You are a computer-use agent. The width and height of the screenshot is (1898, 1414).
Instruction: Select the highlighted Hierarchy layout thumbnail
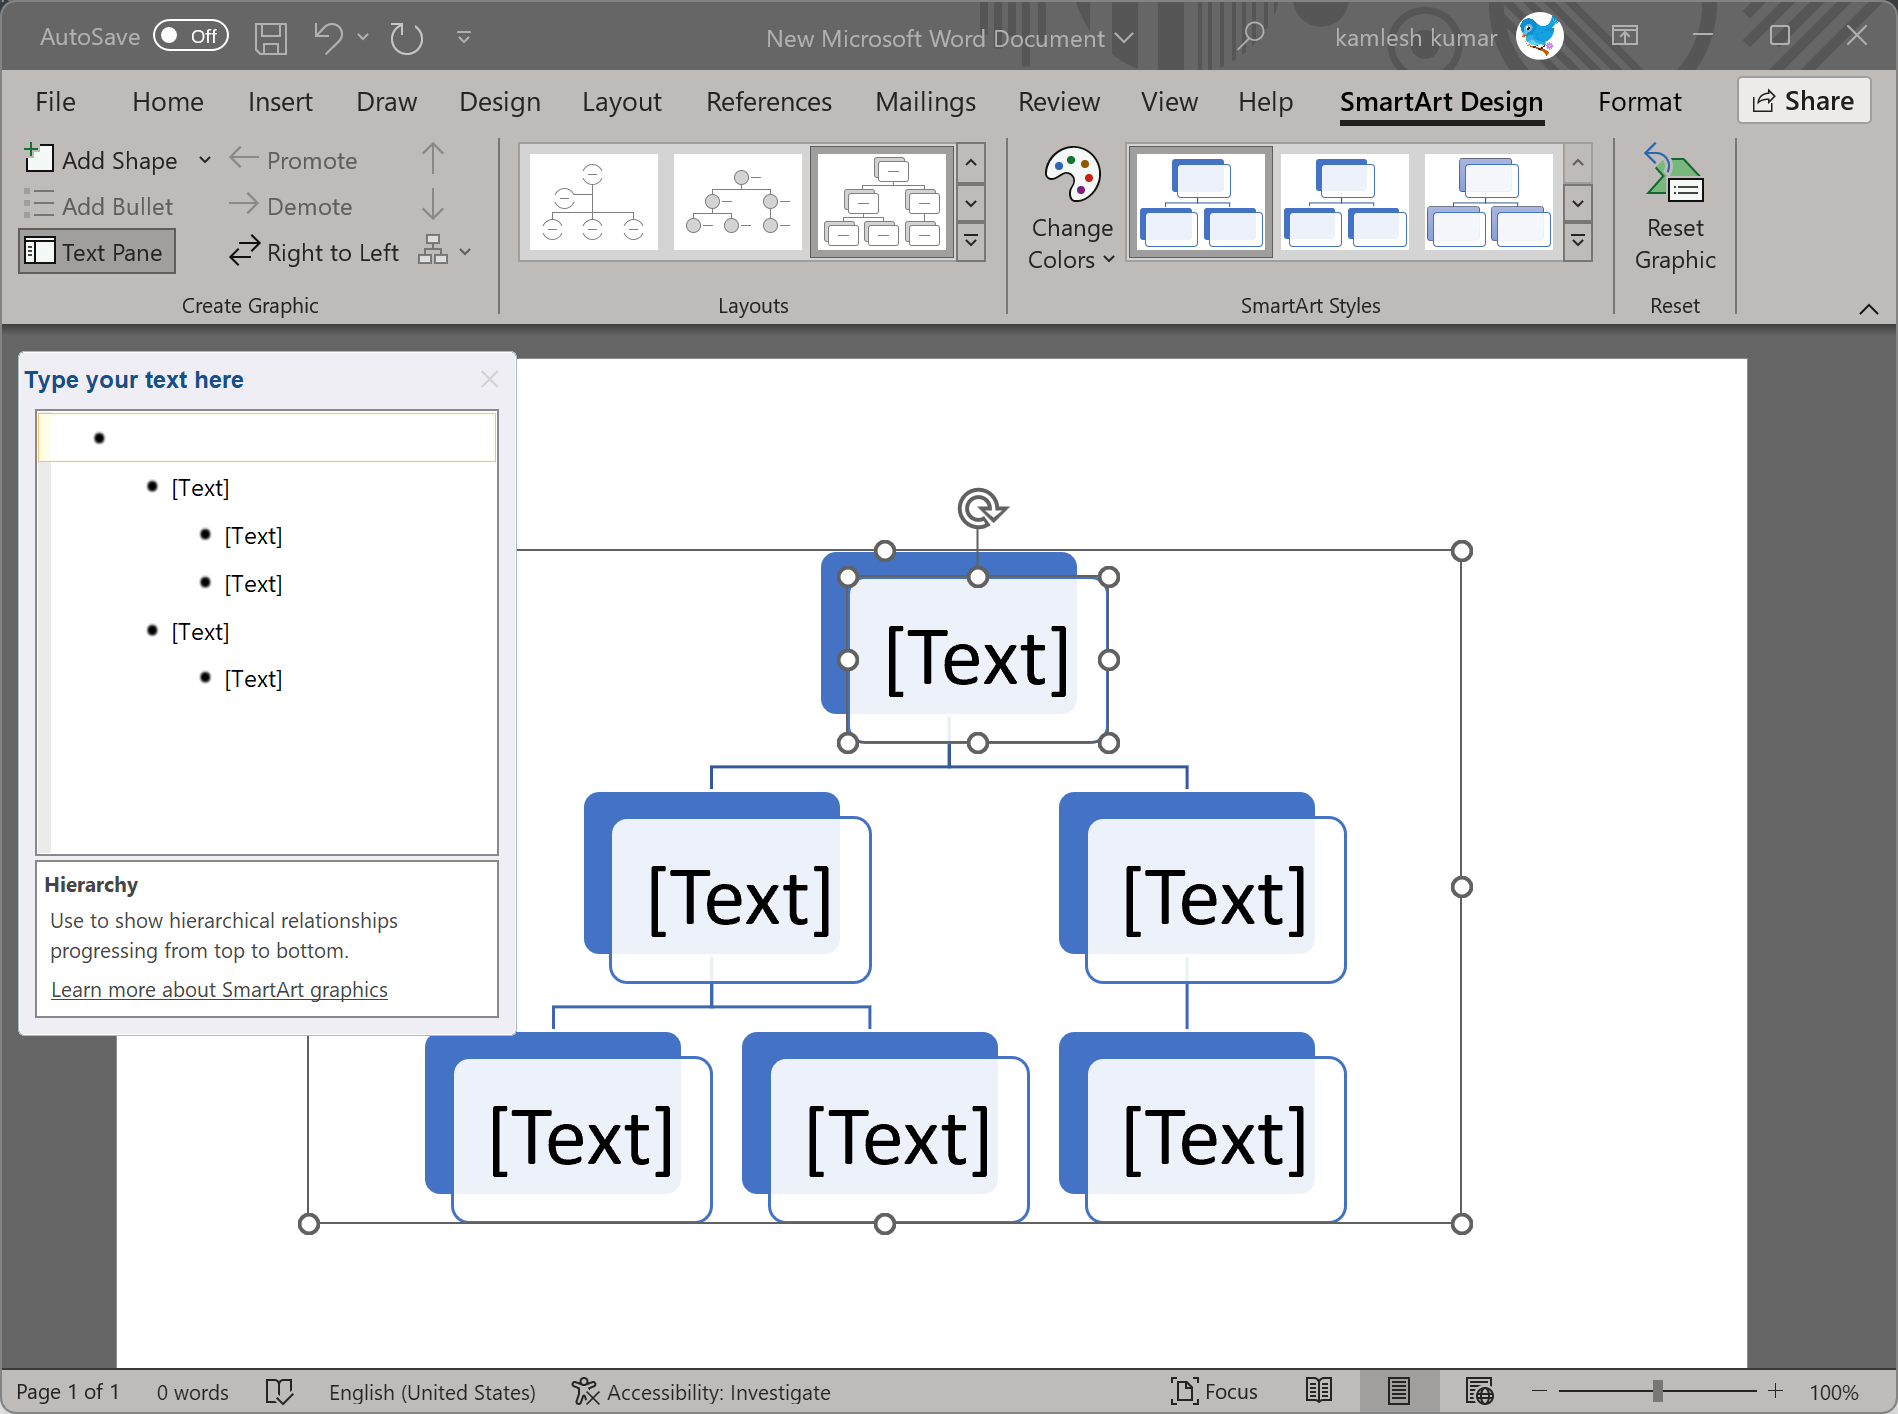click(882, 202)
